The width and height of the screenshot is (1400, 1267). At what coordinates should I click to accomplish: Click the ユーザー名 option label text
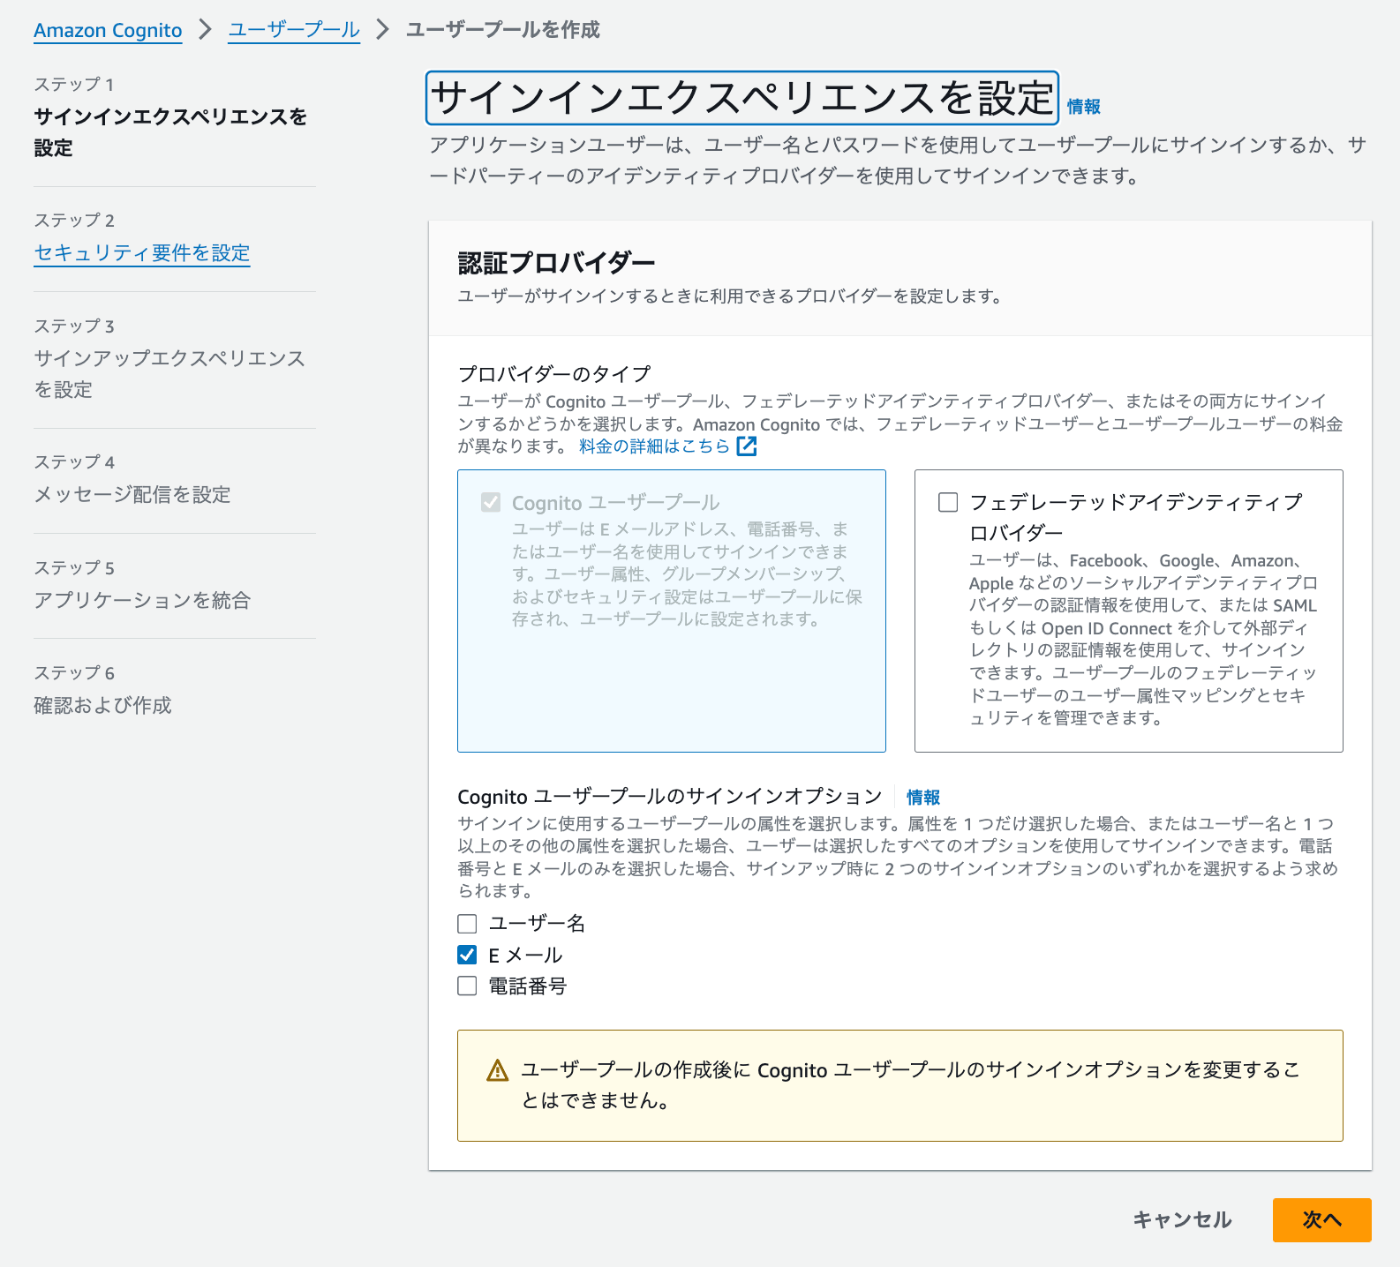point(537,923)
